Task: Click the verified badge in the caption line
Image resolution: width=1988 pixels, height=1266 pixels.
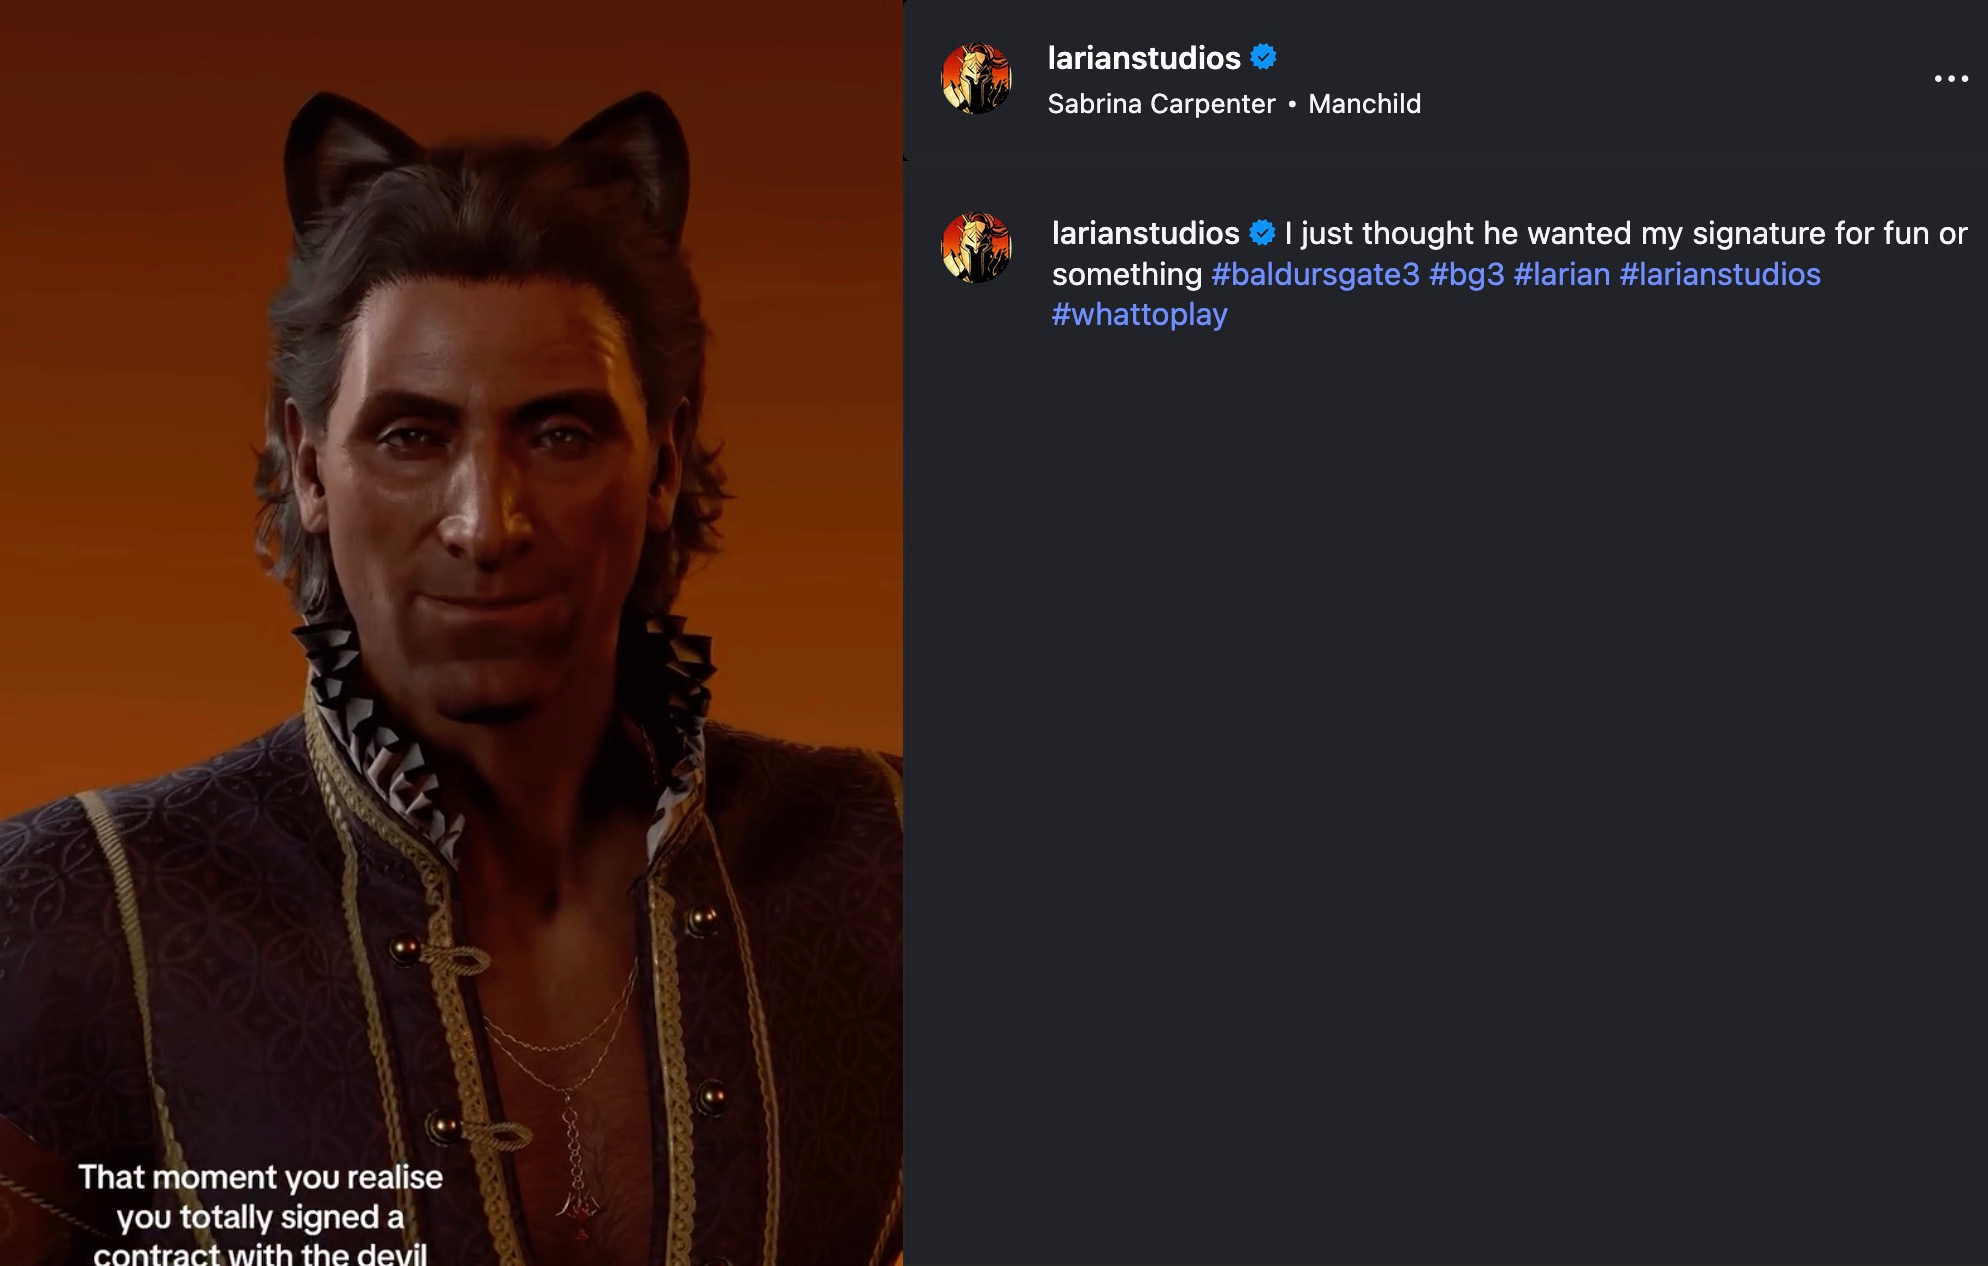Action: pos(1262,233)
